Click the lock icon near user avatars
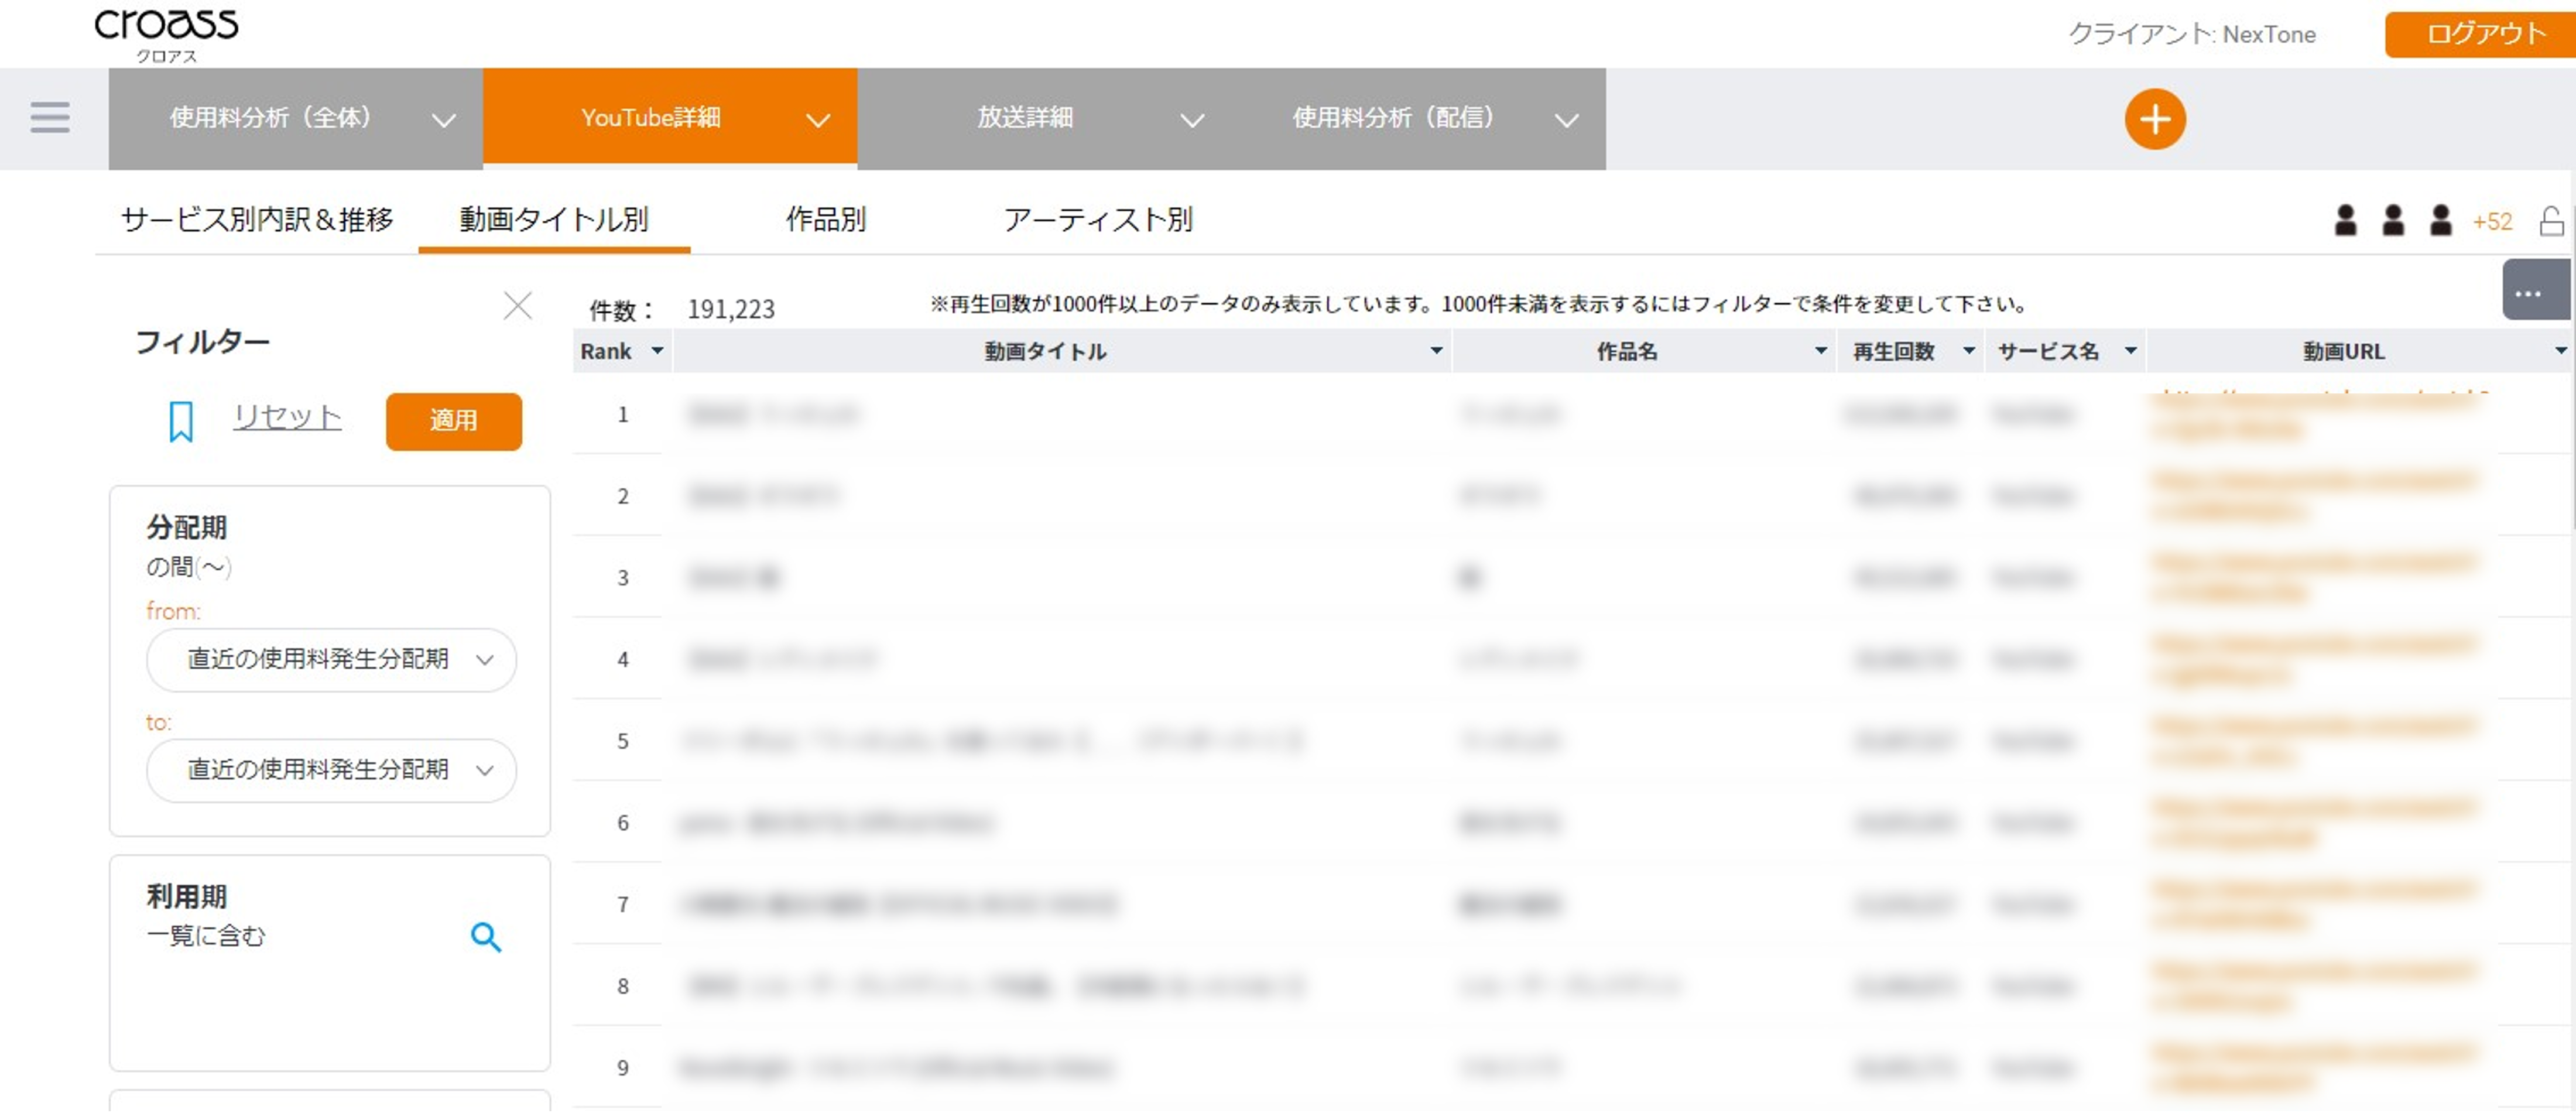The width and height of the screenshot is (2576, 1120). [2551, 221]
